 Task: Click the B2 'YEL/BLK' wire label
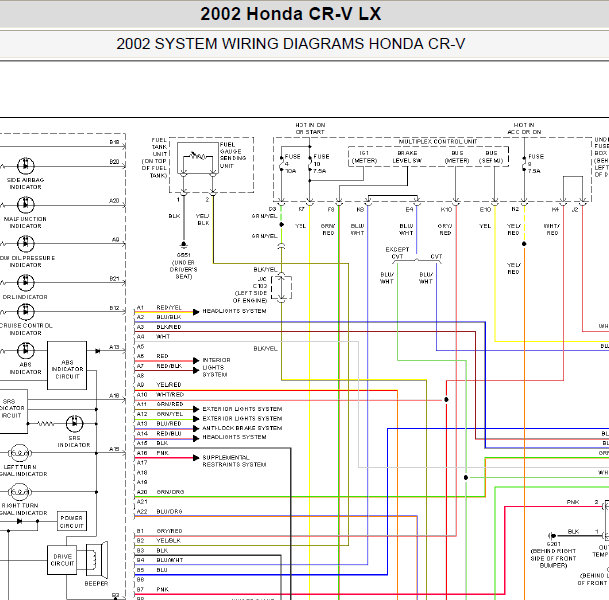pyautogui.click(x=169, y=541)
